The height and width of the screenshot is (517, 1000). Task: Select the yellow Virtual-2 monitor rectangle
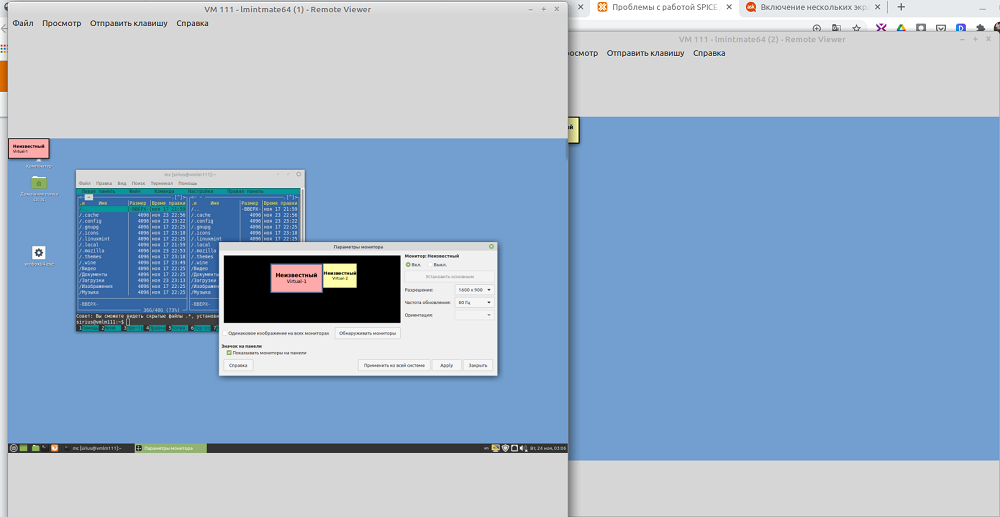pyautogui.click(x=340, y=275)
